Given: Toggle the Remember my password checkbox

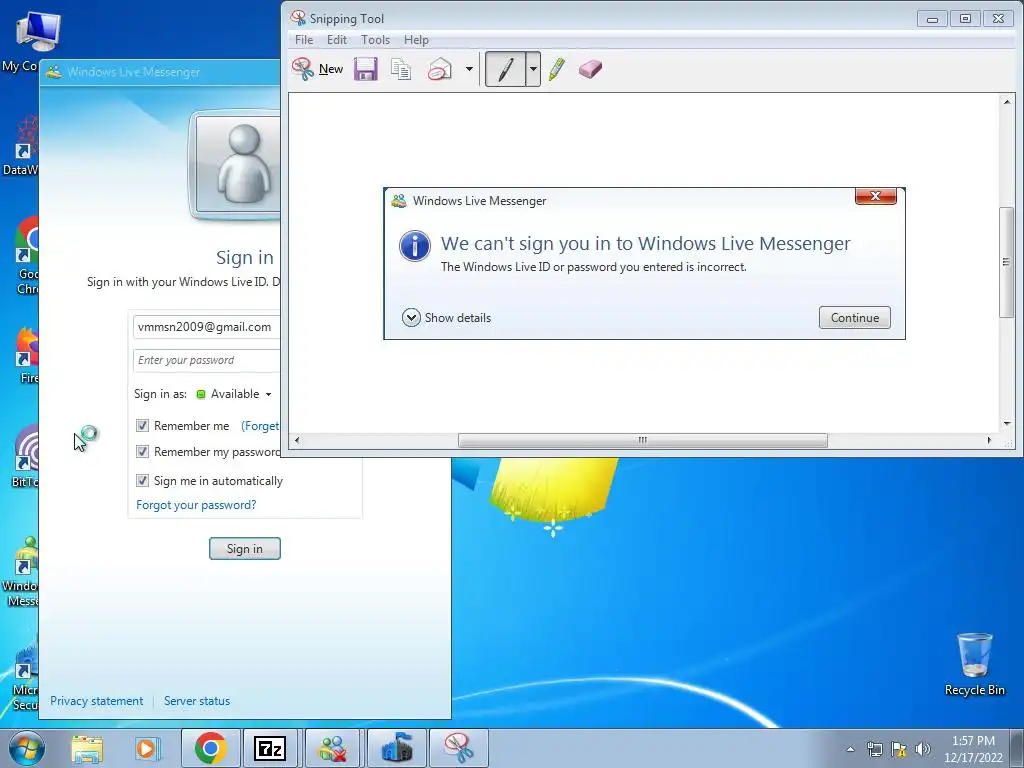Looking at the screenshot, I should [142, 452].
